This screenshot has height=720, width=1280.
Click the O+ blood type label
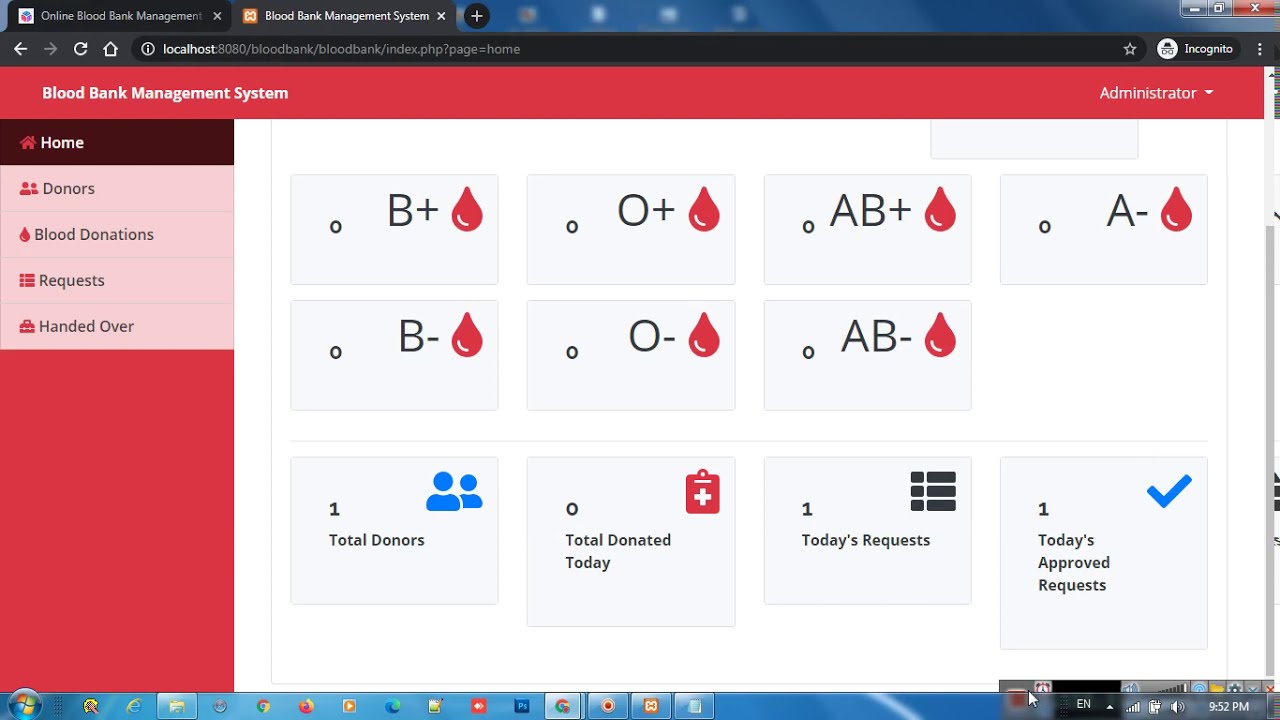pos(646,211)
